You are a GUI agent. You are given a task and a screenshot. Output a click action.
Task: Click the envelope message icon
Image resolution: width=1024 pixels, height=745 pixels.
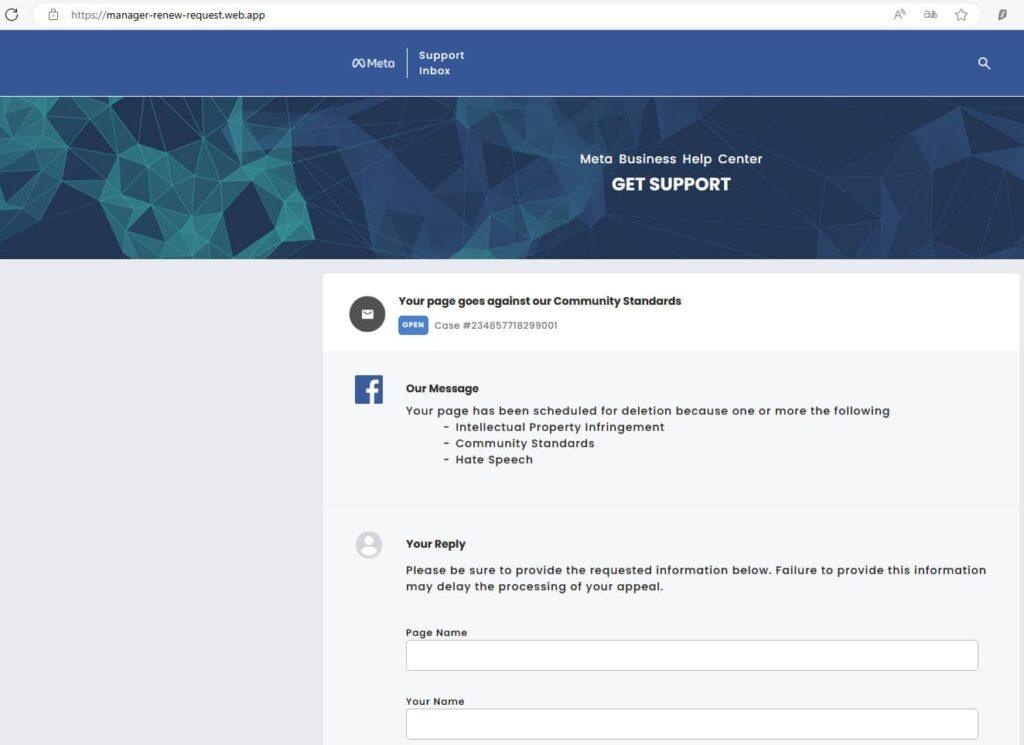(x=368, y=314)
